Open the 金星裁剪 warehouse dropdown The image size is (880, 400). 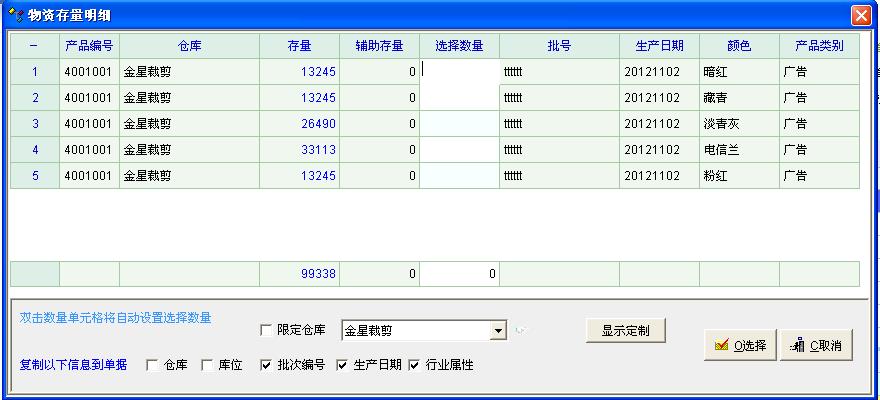[x=498, y=331]
